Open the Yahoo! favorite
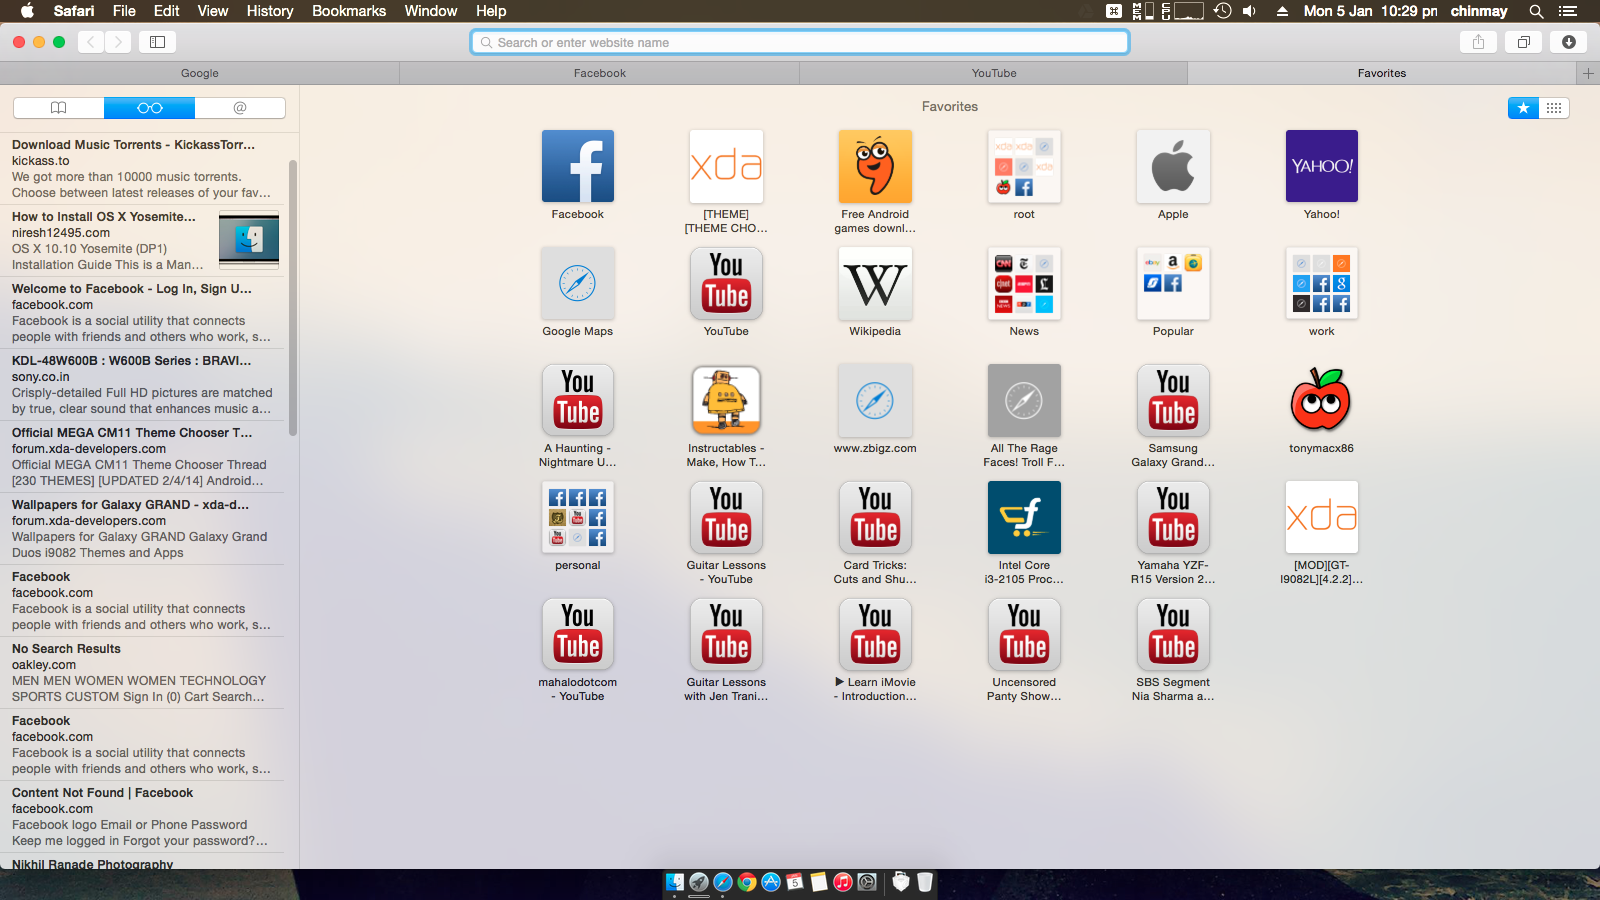Image resolution: width=1600 pixels, height=900 pixels. click(1322, 166)
